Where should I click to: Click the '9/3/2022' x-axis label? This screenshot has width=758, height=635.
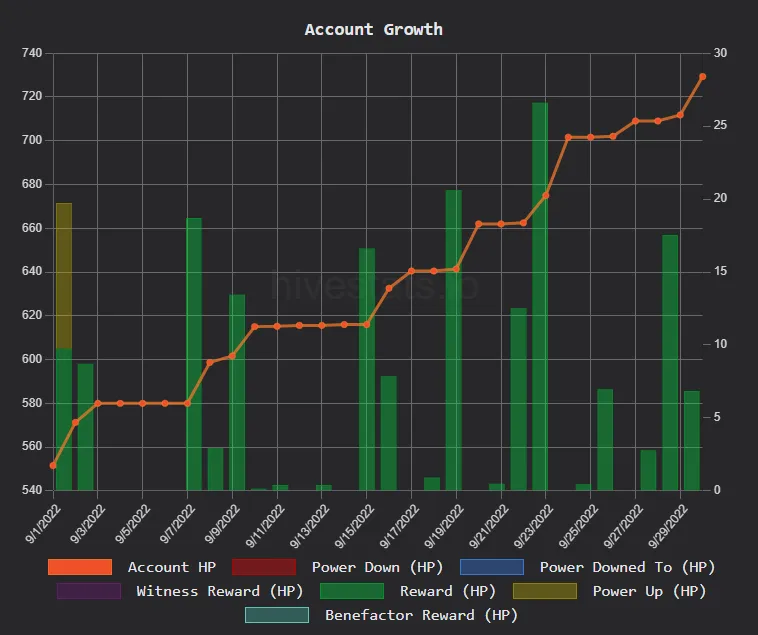(87, 523)
